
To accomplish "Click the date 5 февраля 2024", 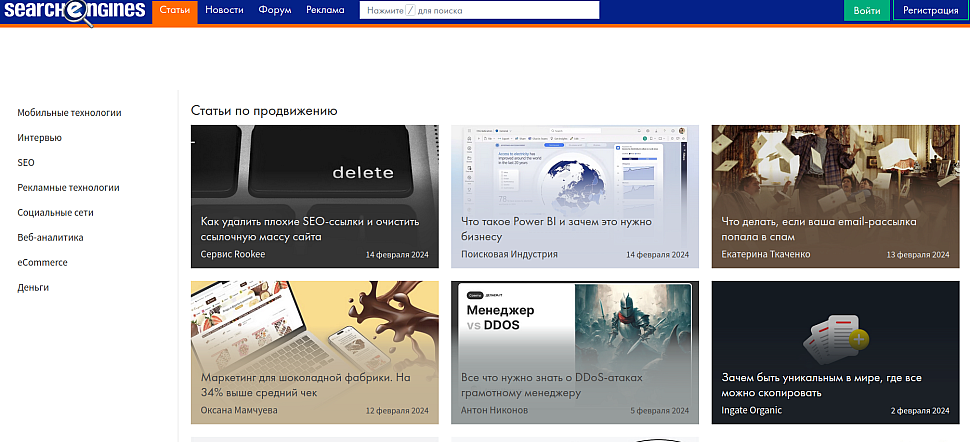I will point(659,411).
